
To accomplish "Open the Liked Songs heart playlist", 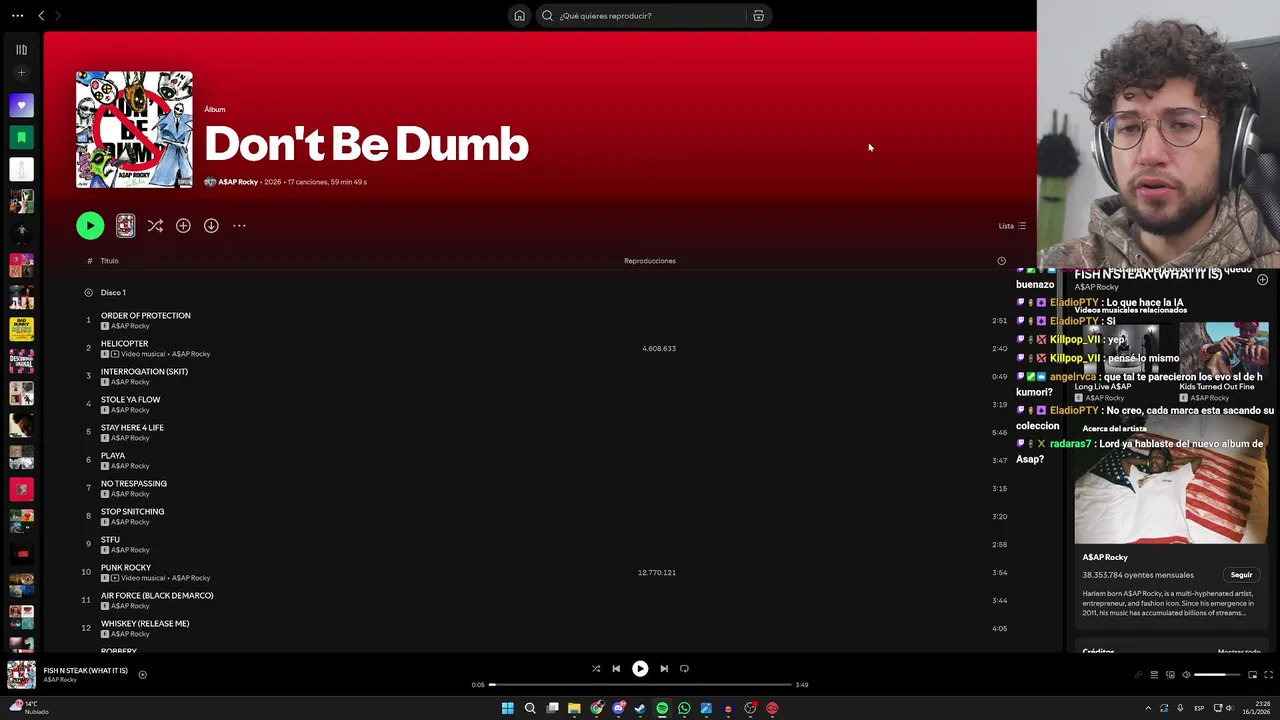I will (x=21, y=105).
